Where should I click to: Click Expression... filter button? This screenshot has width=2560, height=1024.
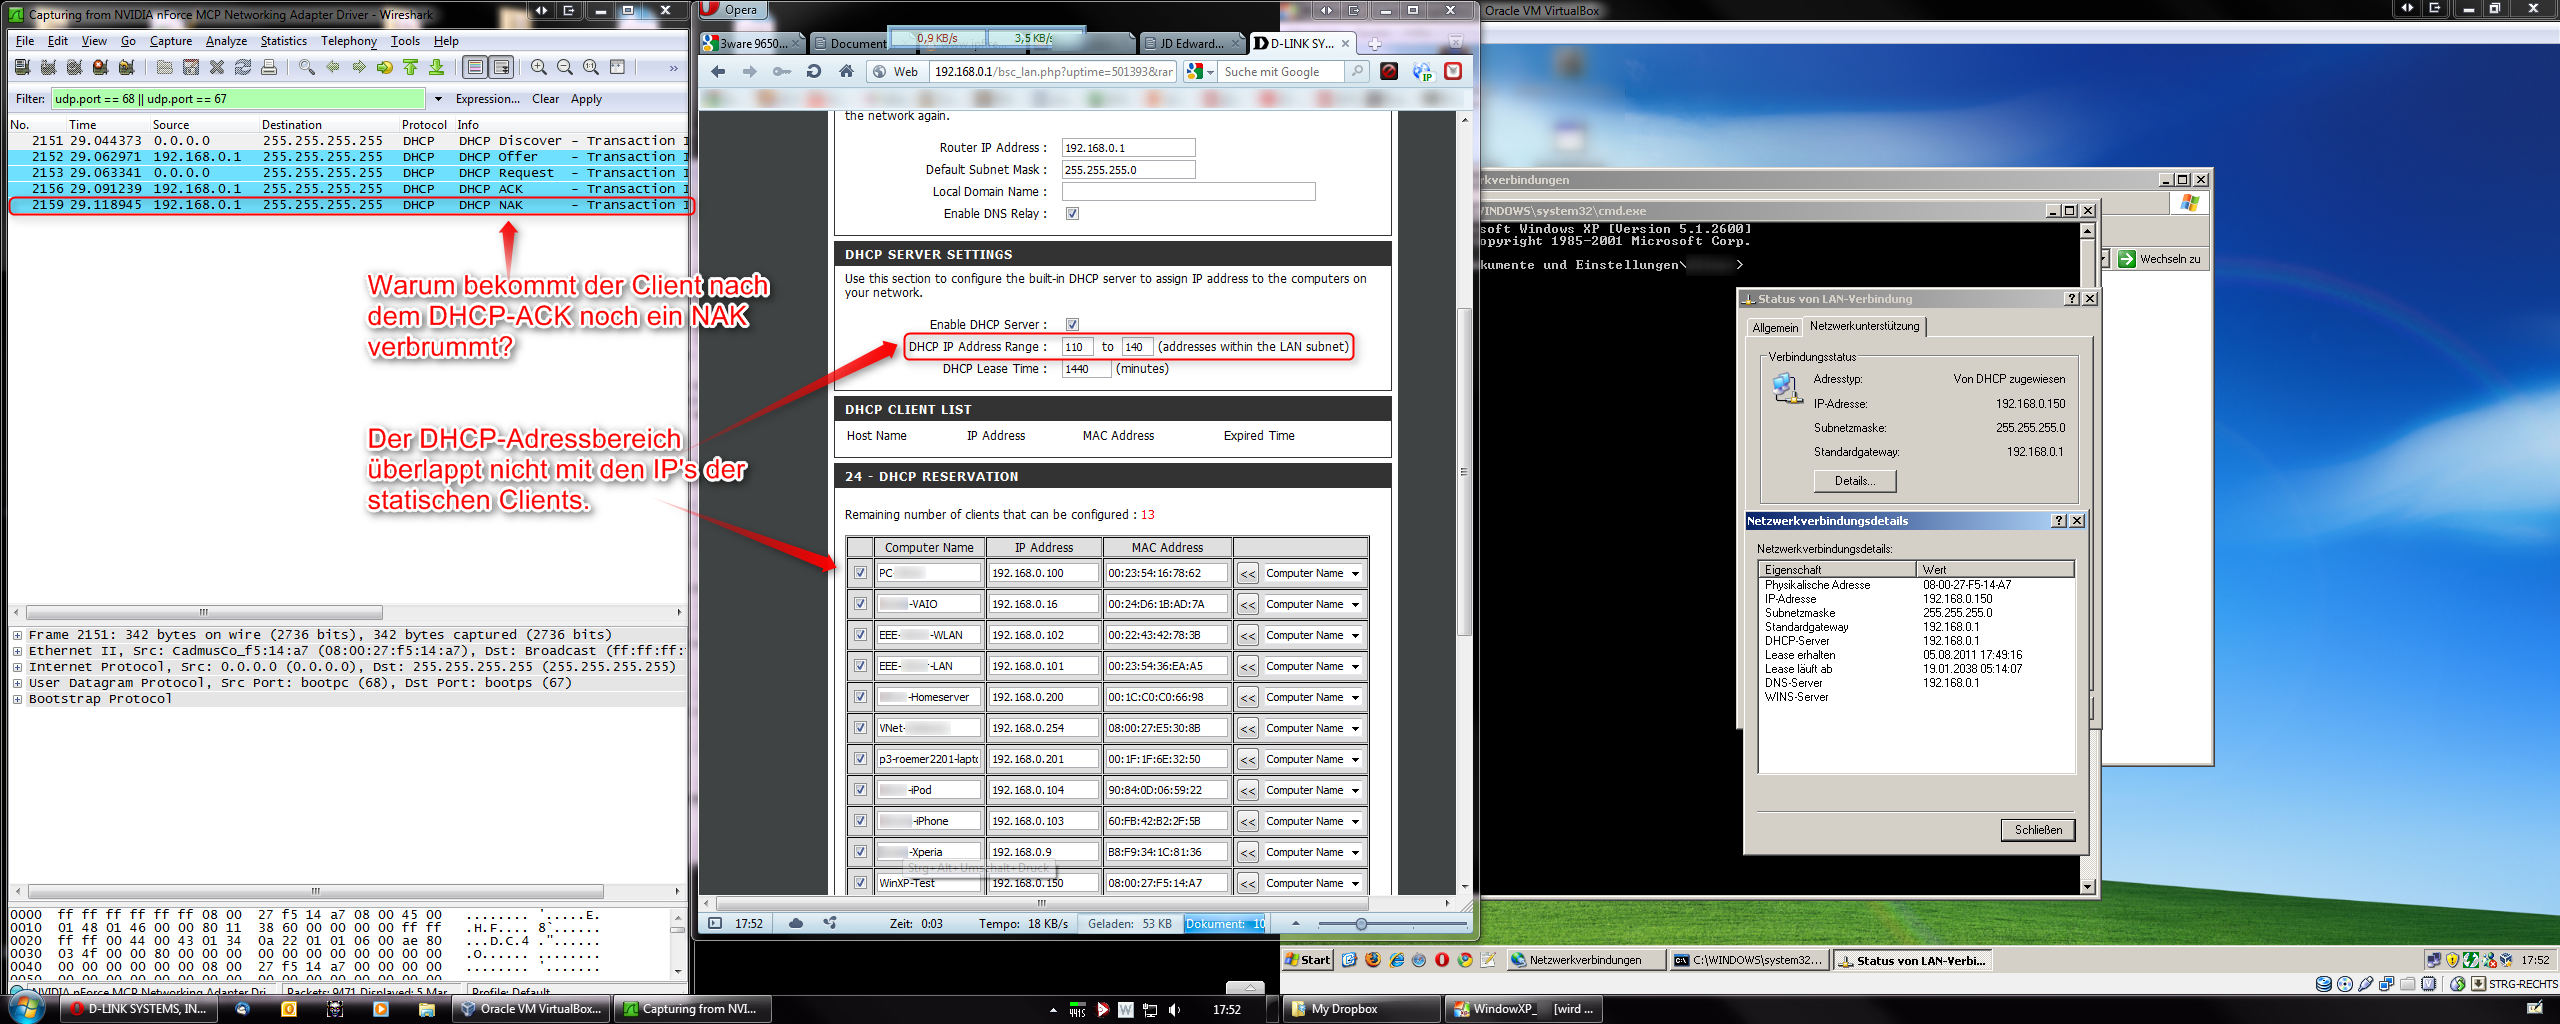[x=488, y=99]
